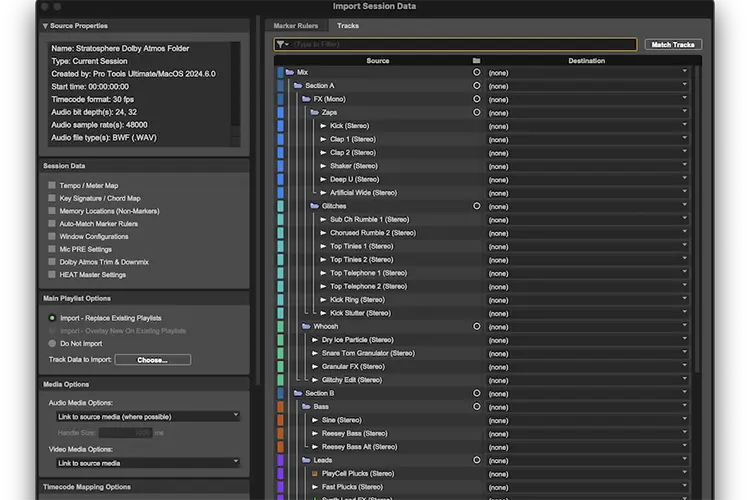
Task: Click the Bass folder icon
Action: click(x=306, y=407)
